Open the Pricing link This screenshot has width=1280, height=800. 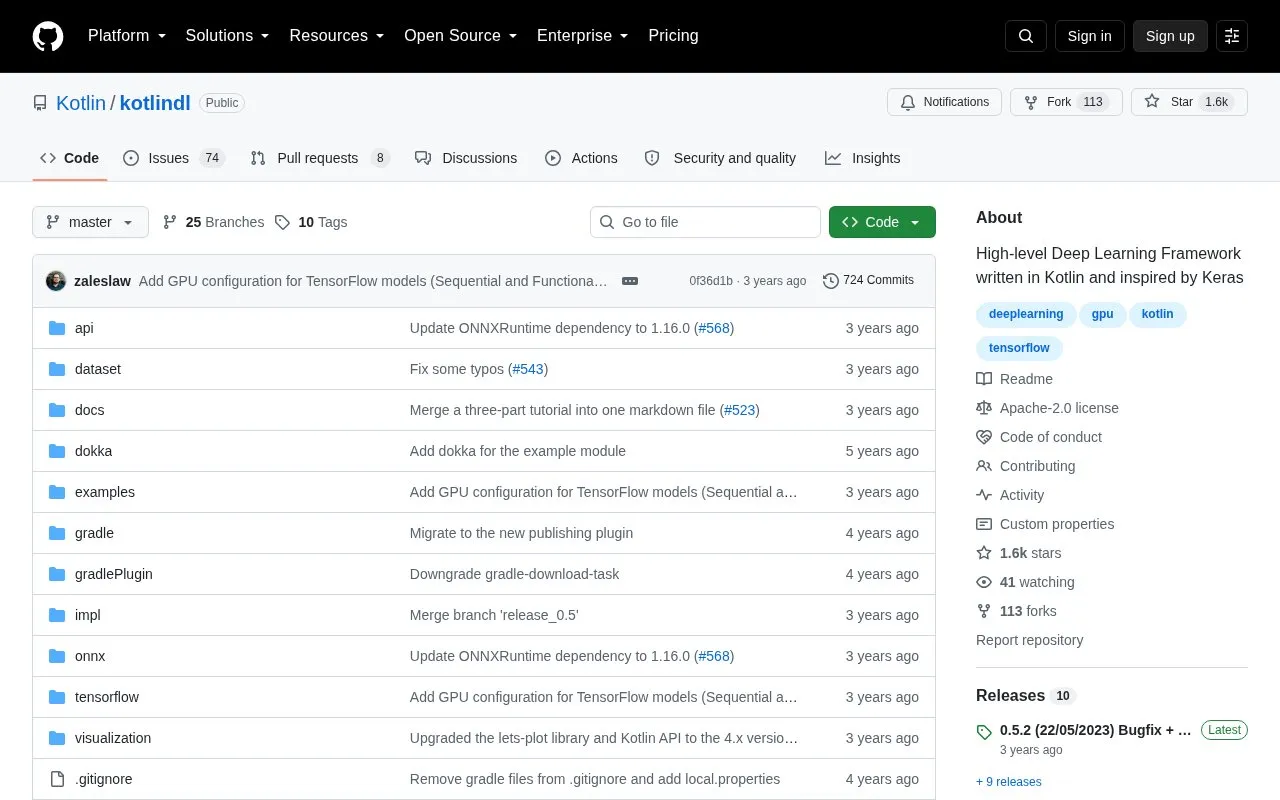click(x=673, y=36)
